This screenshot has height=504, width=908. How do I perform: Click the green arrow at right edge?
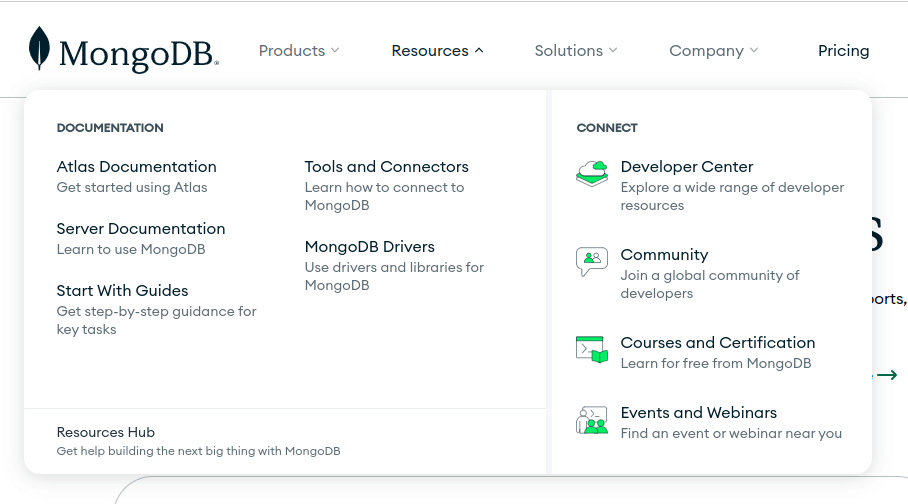887,375
